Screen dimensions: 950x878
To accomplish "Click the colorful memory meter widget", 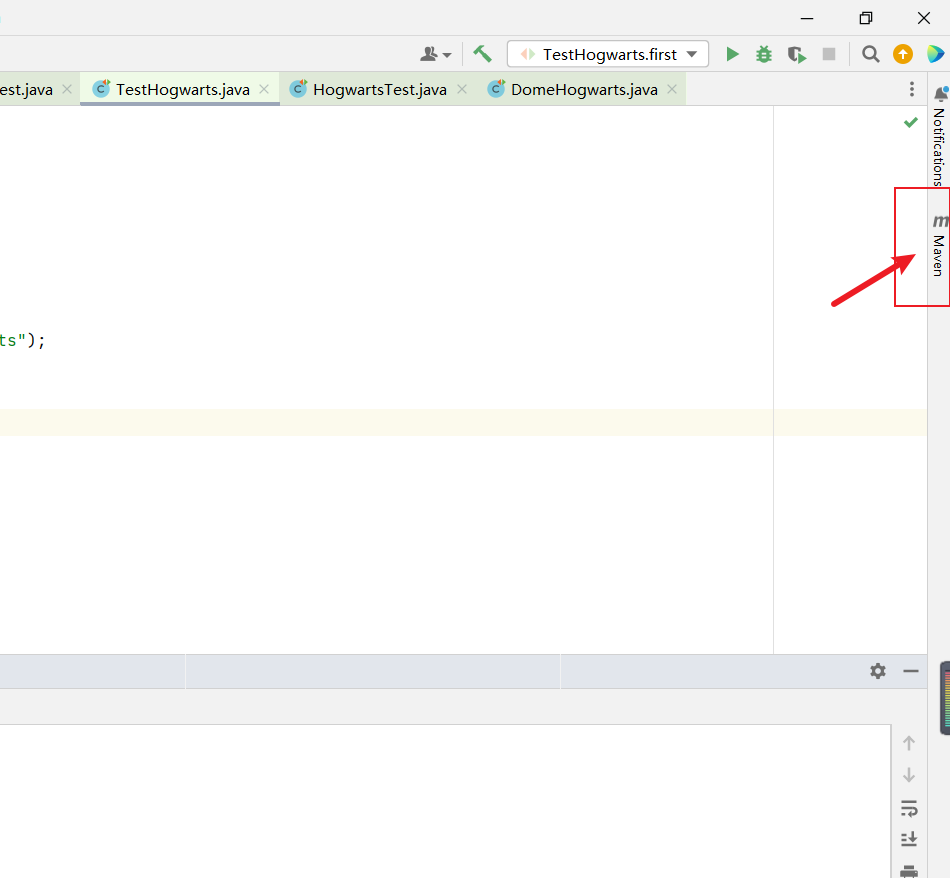I will click(945, 698).
